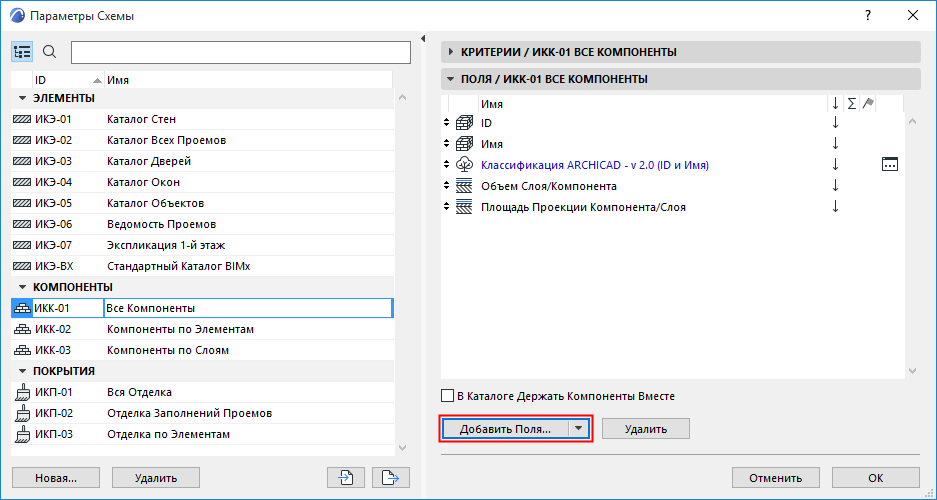Click fields list scroll up arrow
The image size is (937, 500).
pyautogui.click(x=912, y=121)
